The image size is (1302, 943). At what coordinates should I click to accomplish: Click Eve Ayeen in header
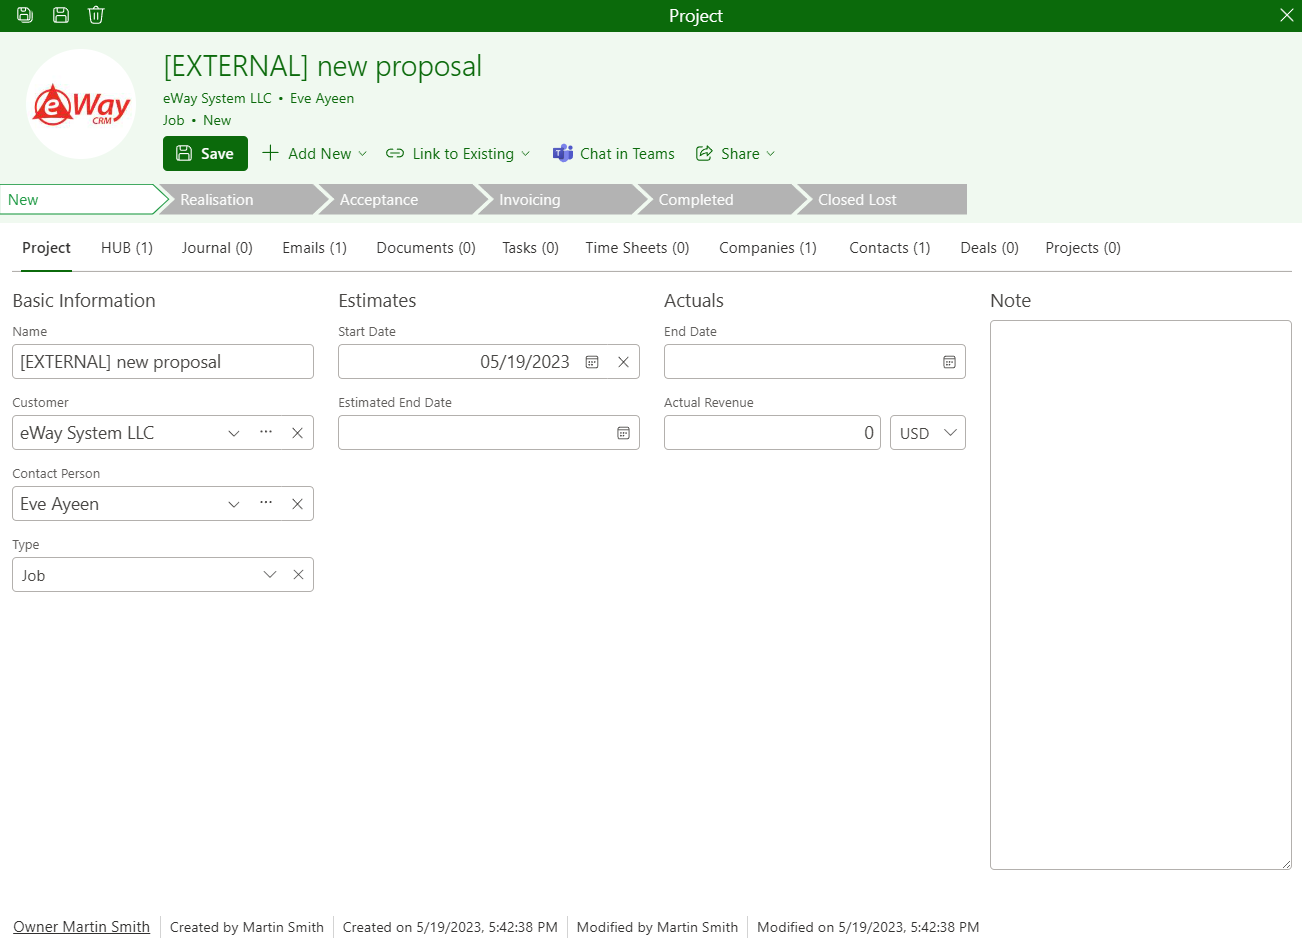point(322,98)
